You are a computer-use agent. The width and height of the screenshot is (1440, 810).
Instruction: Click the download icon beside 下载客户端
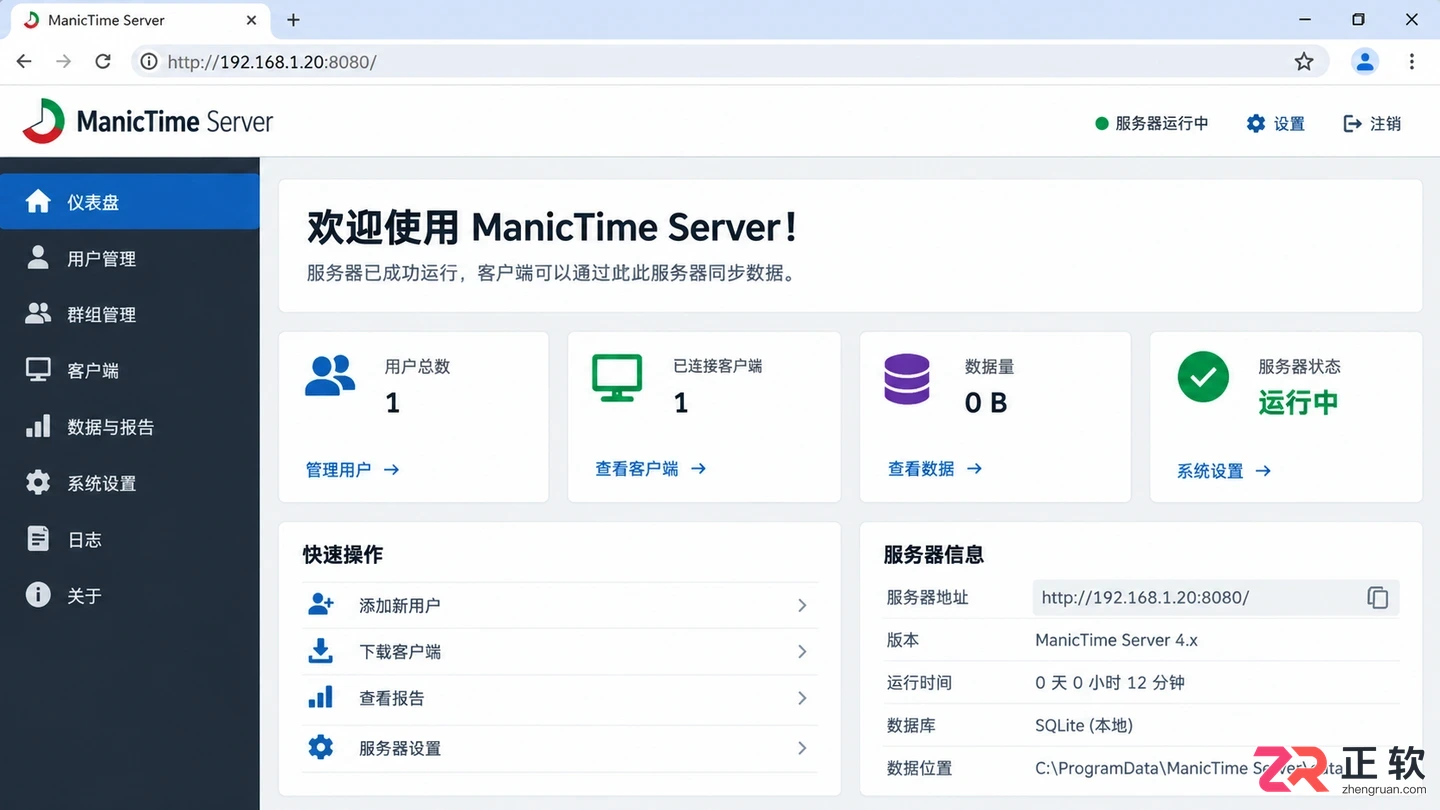pos(320,651)
